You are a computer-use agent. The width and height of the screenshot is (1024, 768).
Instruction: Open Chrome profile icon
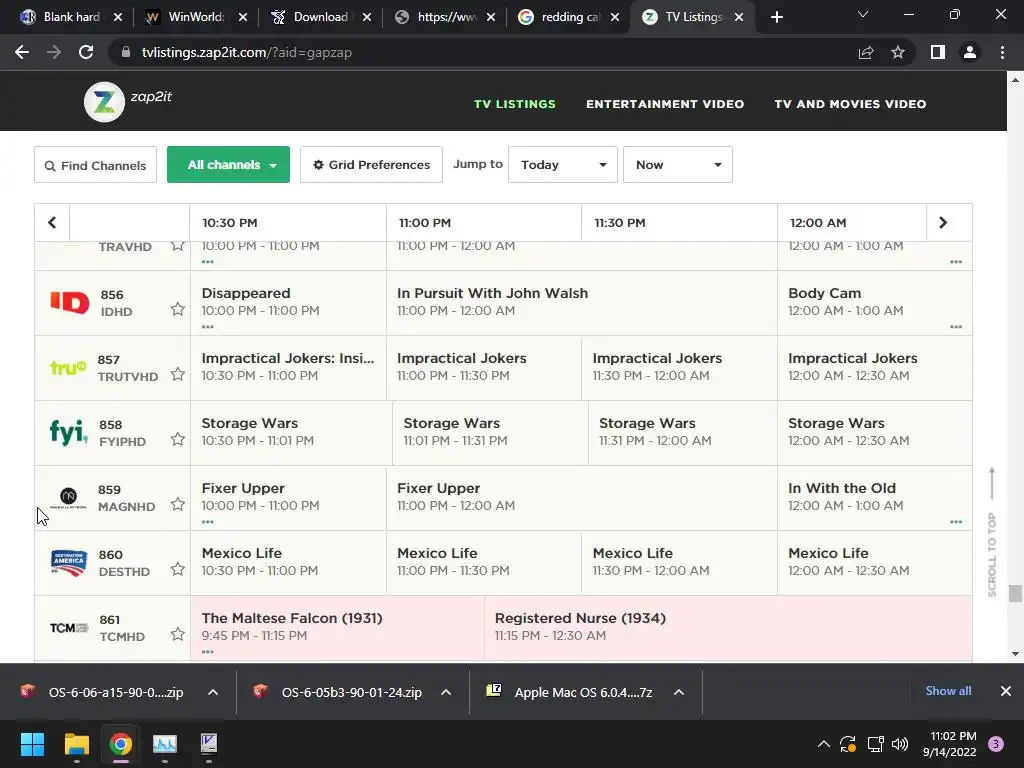coord(970,52)
